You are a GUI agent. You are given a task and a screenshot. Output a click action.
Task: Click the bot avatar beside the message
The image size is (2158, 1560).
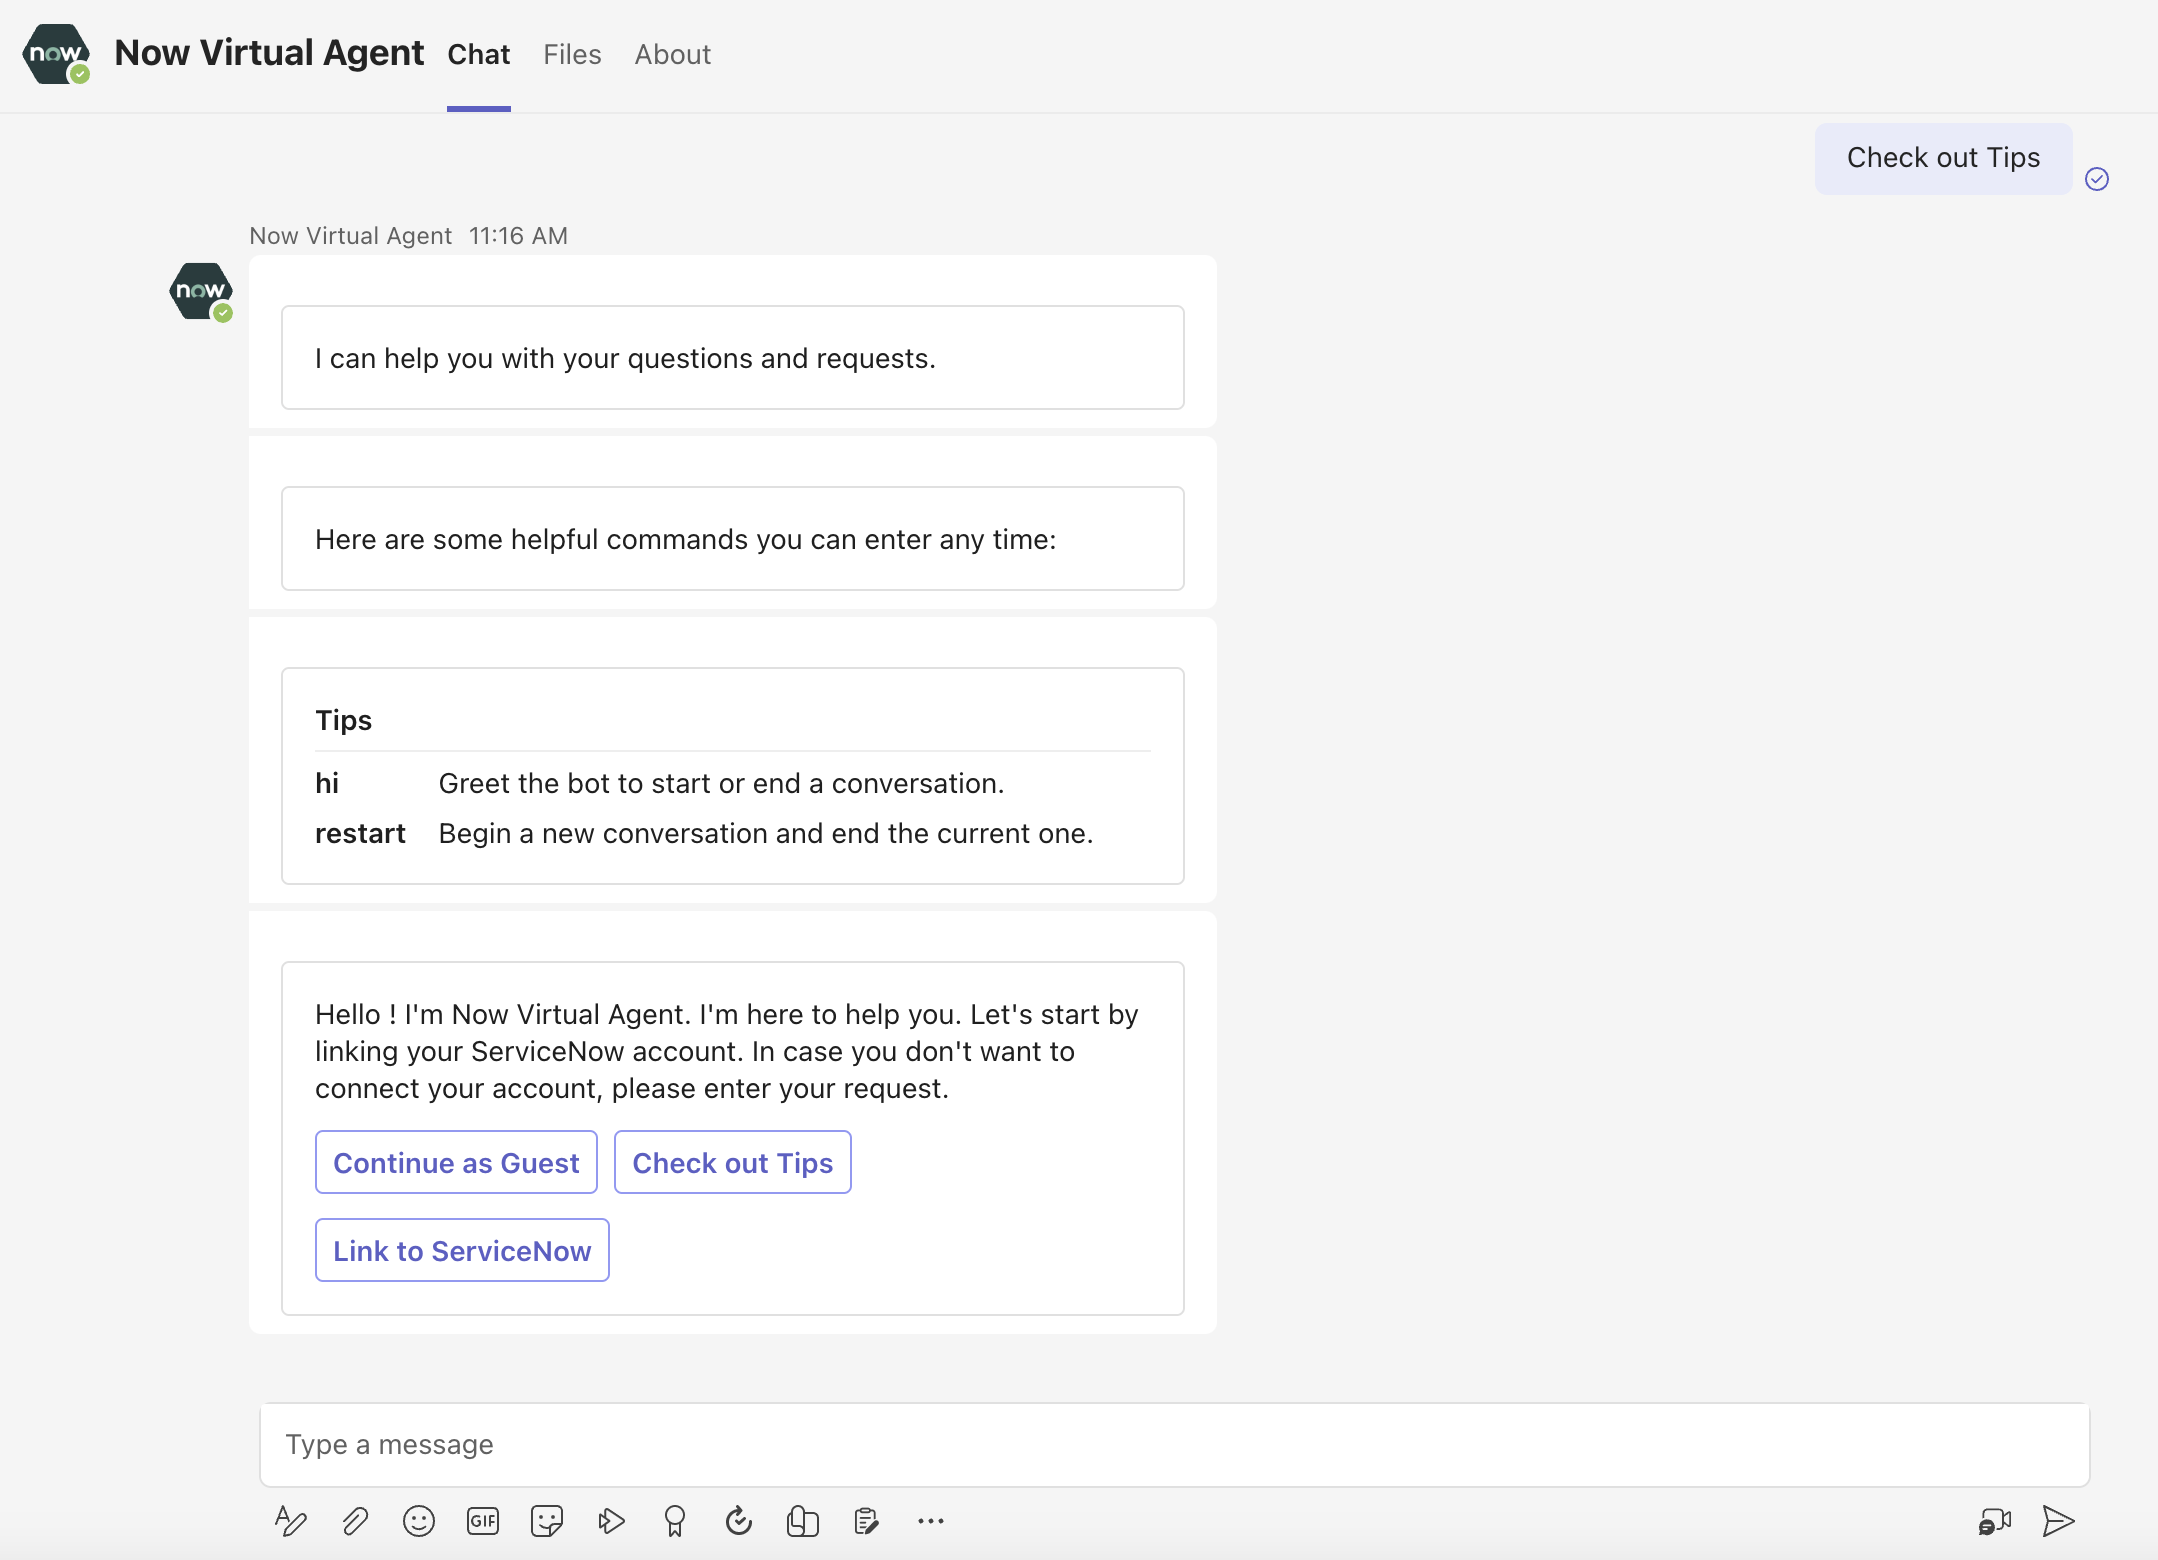[x=201, y=291]
